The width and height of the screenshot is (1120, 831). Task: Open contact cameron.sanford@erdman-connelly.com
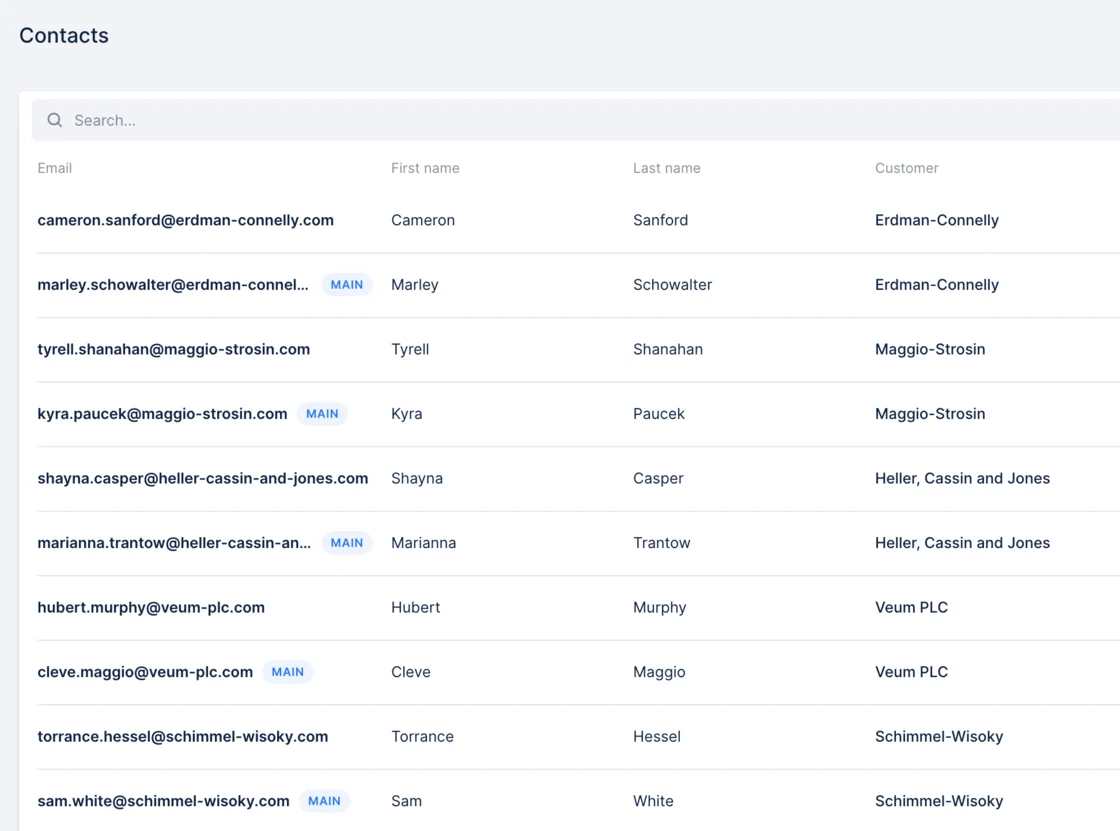(x=186, y=220)
